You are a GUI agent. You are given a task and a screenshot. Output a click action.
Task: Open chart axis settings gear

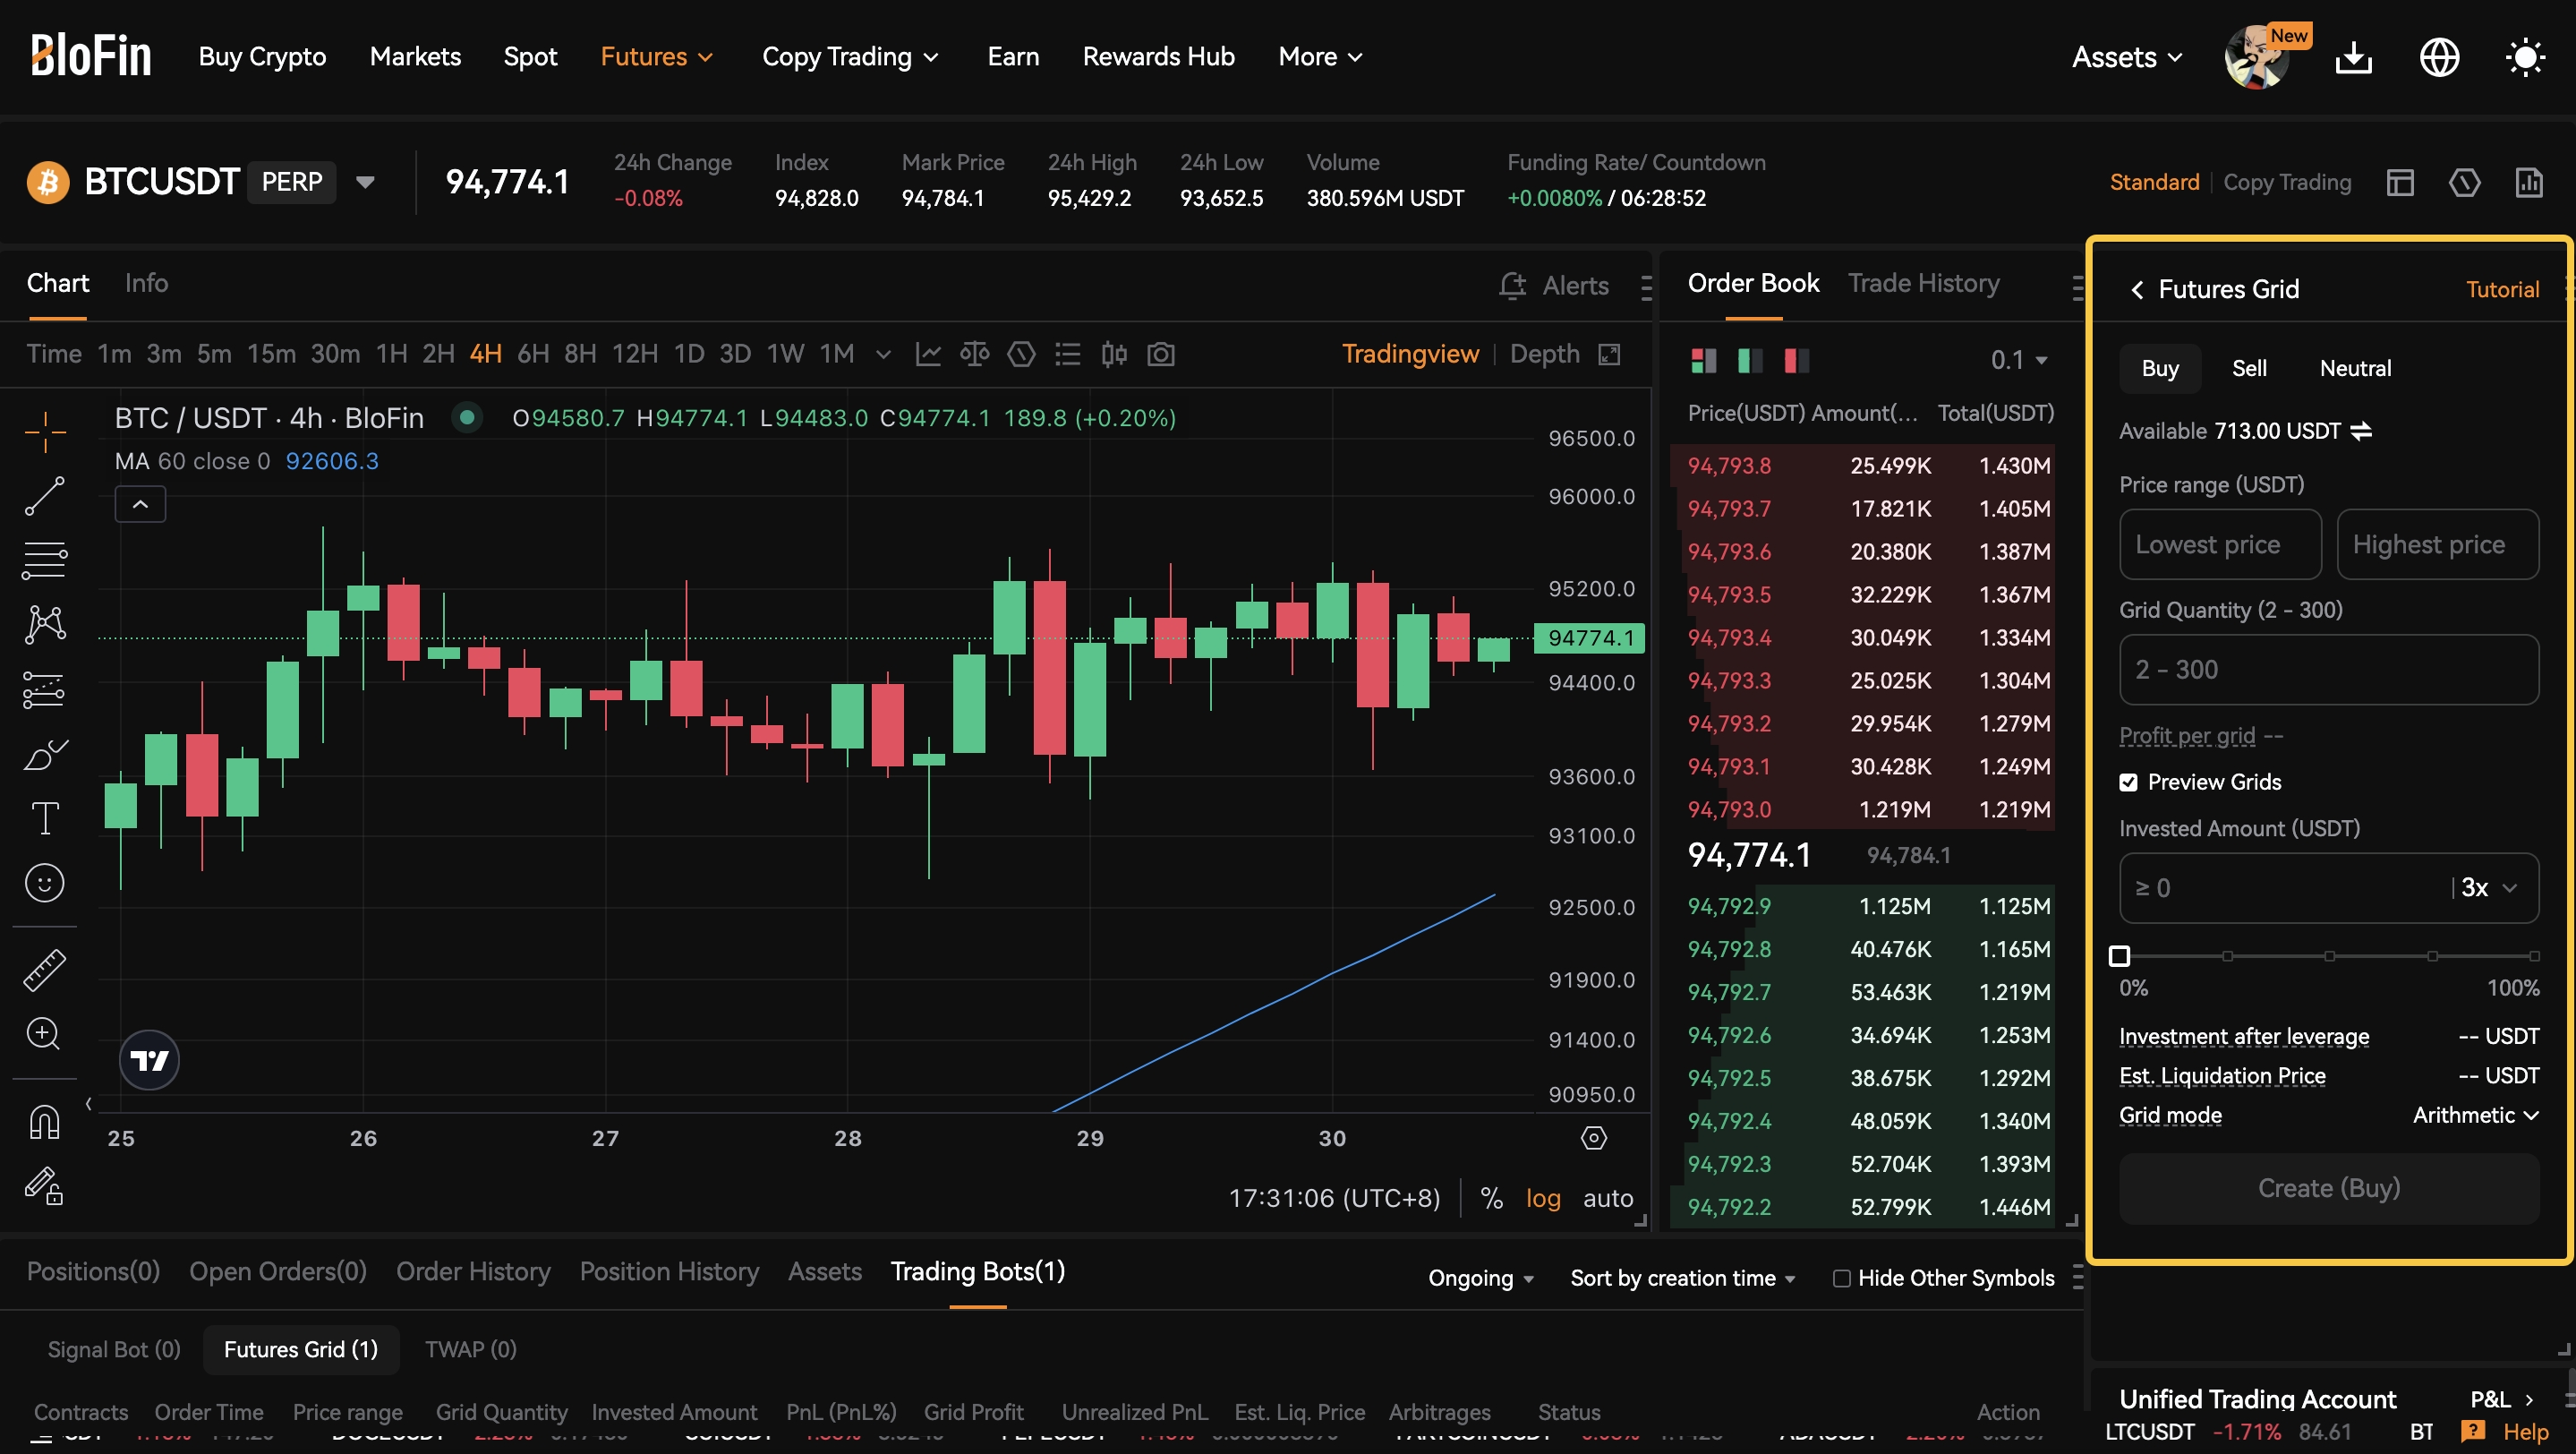[x=1594, y=1138]
